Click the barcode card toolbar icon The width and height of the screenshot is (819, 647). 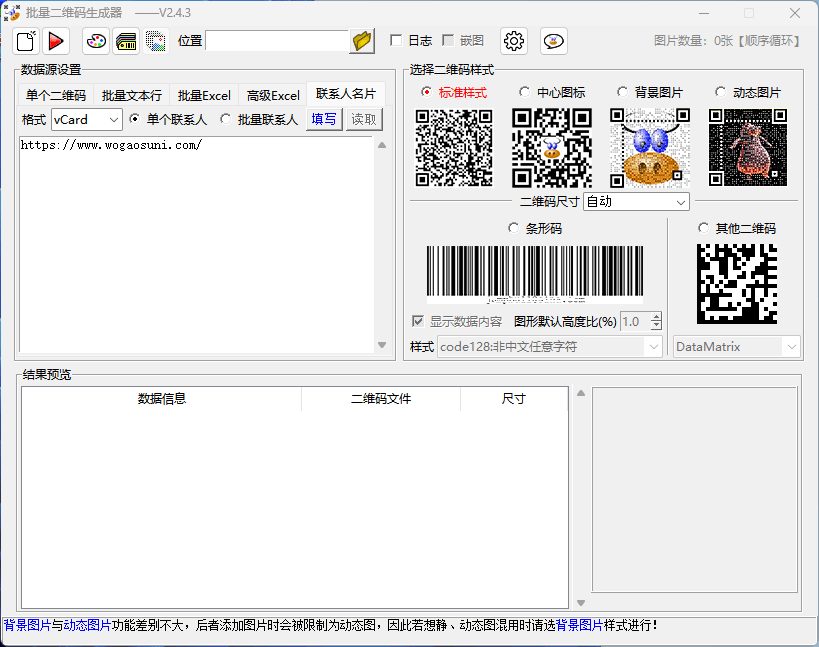[126, 41]
